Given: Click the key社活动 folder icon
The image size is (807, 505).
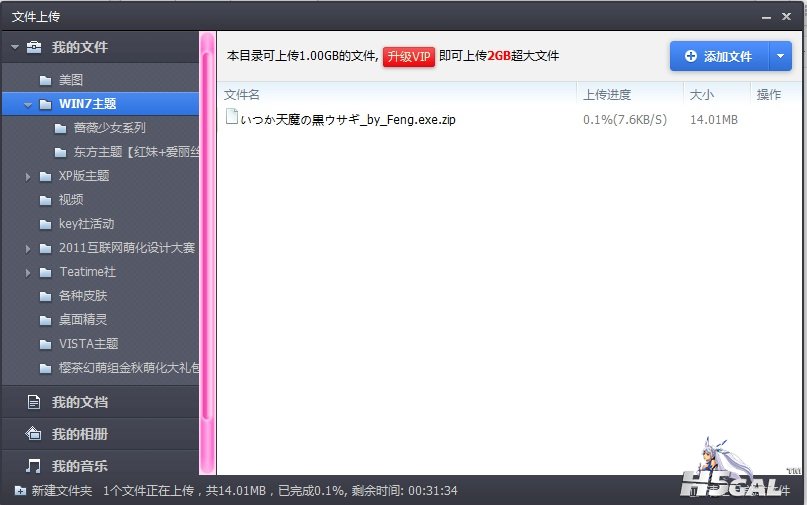Looking at the screenshot, I should point(45,224).
